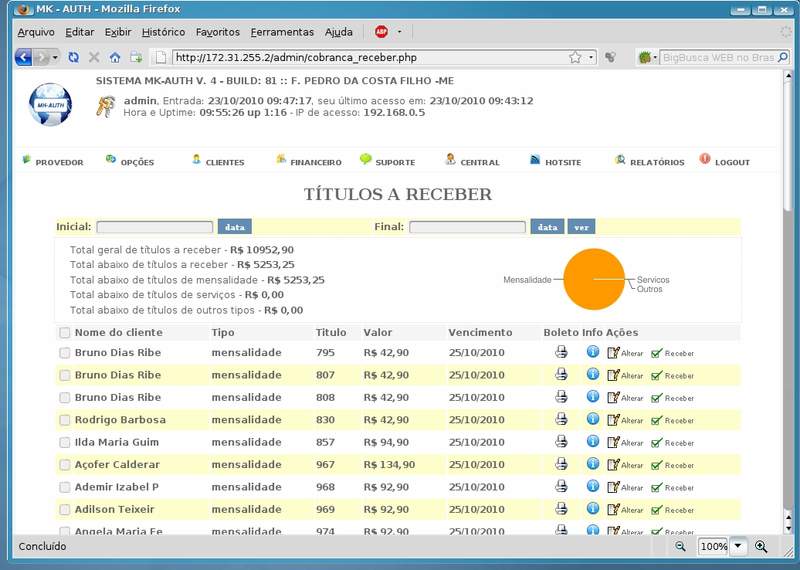The height and width of the screenshot is (570, 800).
Task: Open the FINANCEIRO section
Action: tap(309, 161)
